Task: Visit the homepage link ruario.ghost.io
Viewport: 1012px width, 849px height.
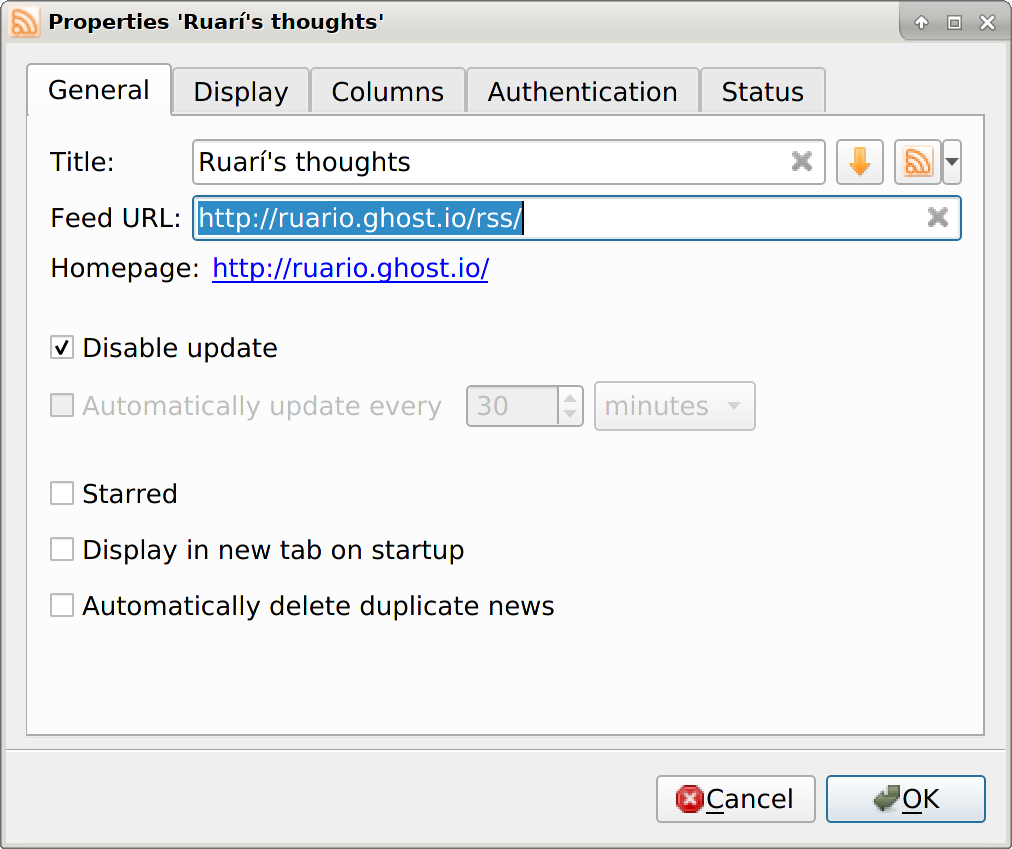Action: [x=349, y=268]
